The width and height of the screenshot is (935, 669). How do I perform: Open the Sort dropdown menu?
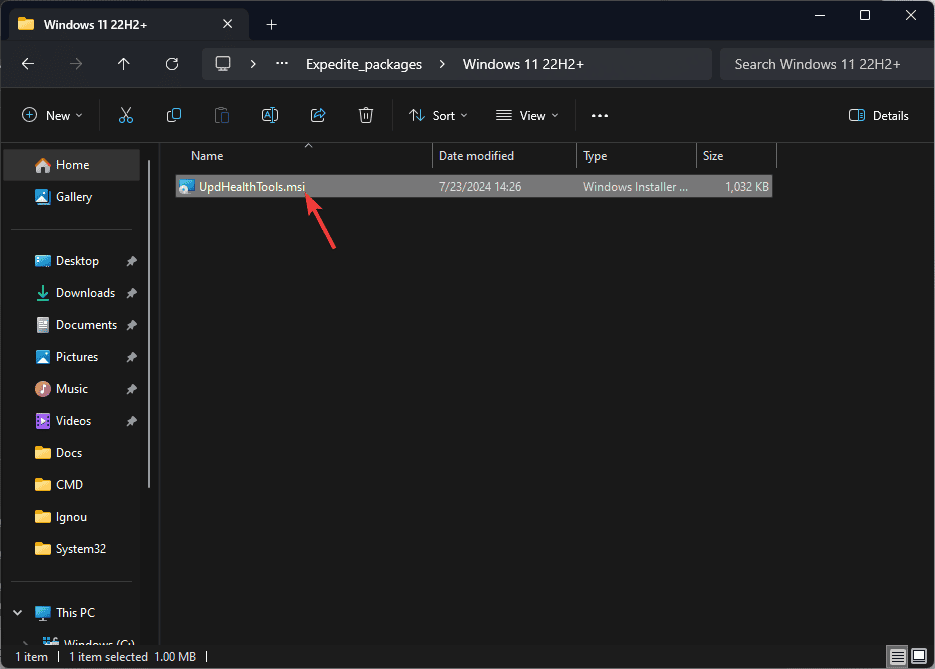pos(438,116)
